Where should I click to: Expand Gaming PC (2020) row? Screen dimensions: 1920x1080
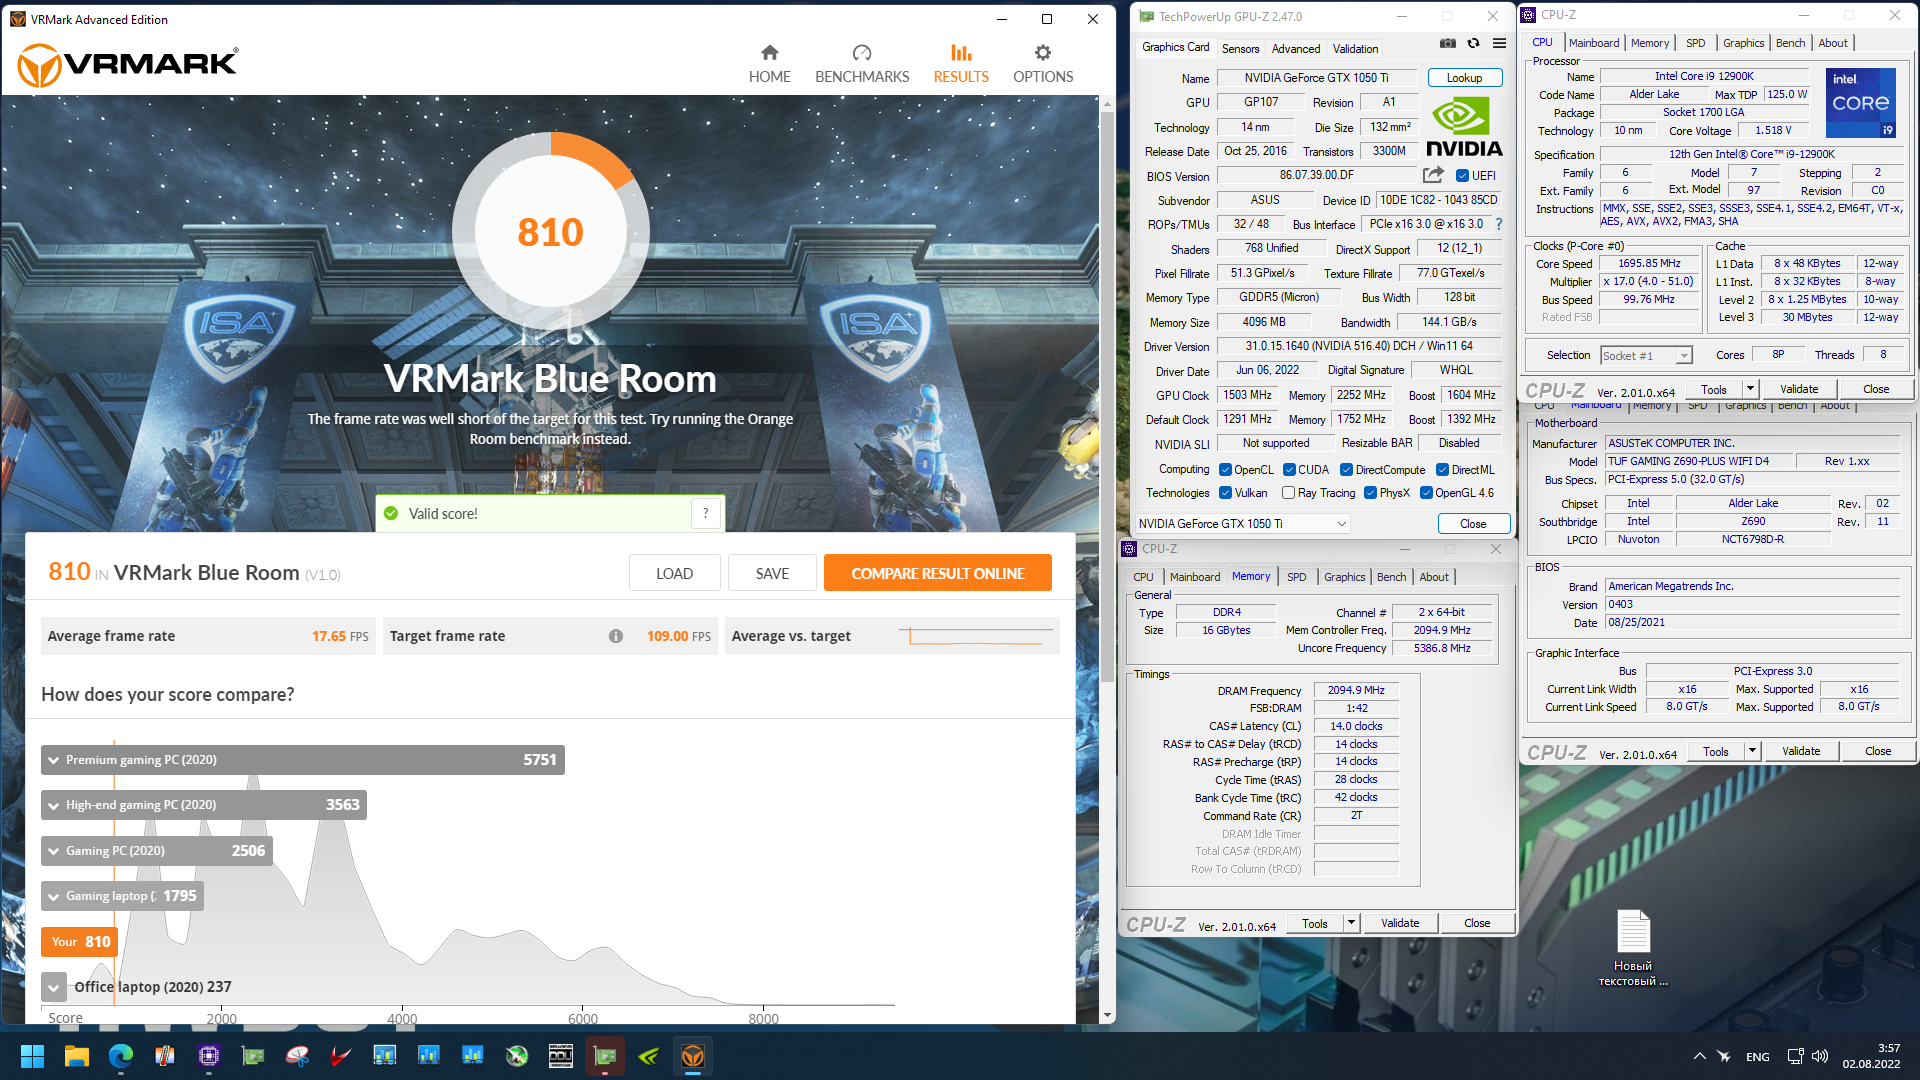click(x=157, y=851)
